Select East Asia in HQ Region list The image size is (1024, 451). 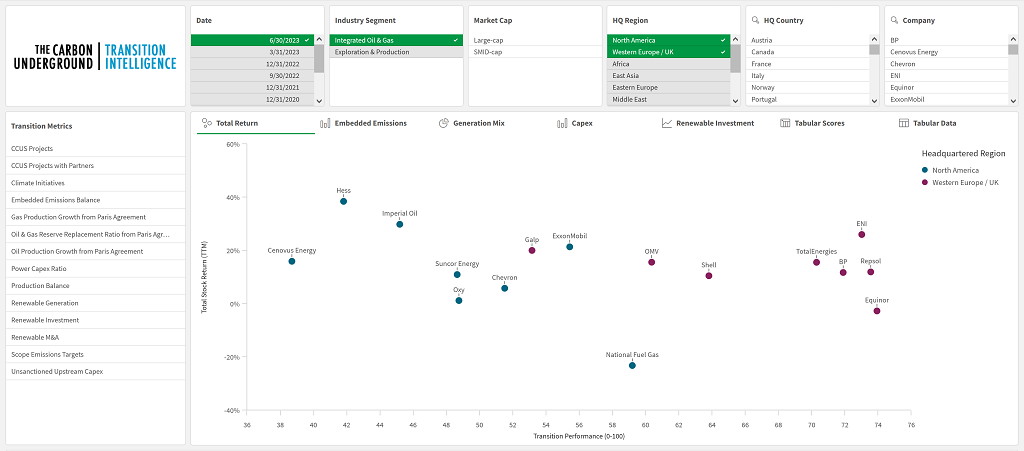pyautogui.click(x=669, y=76)
